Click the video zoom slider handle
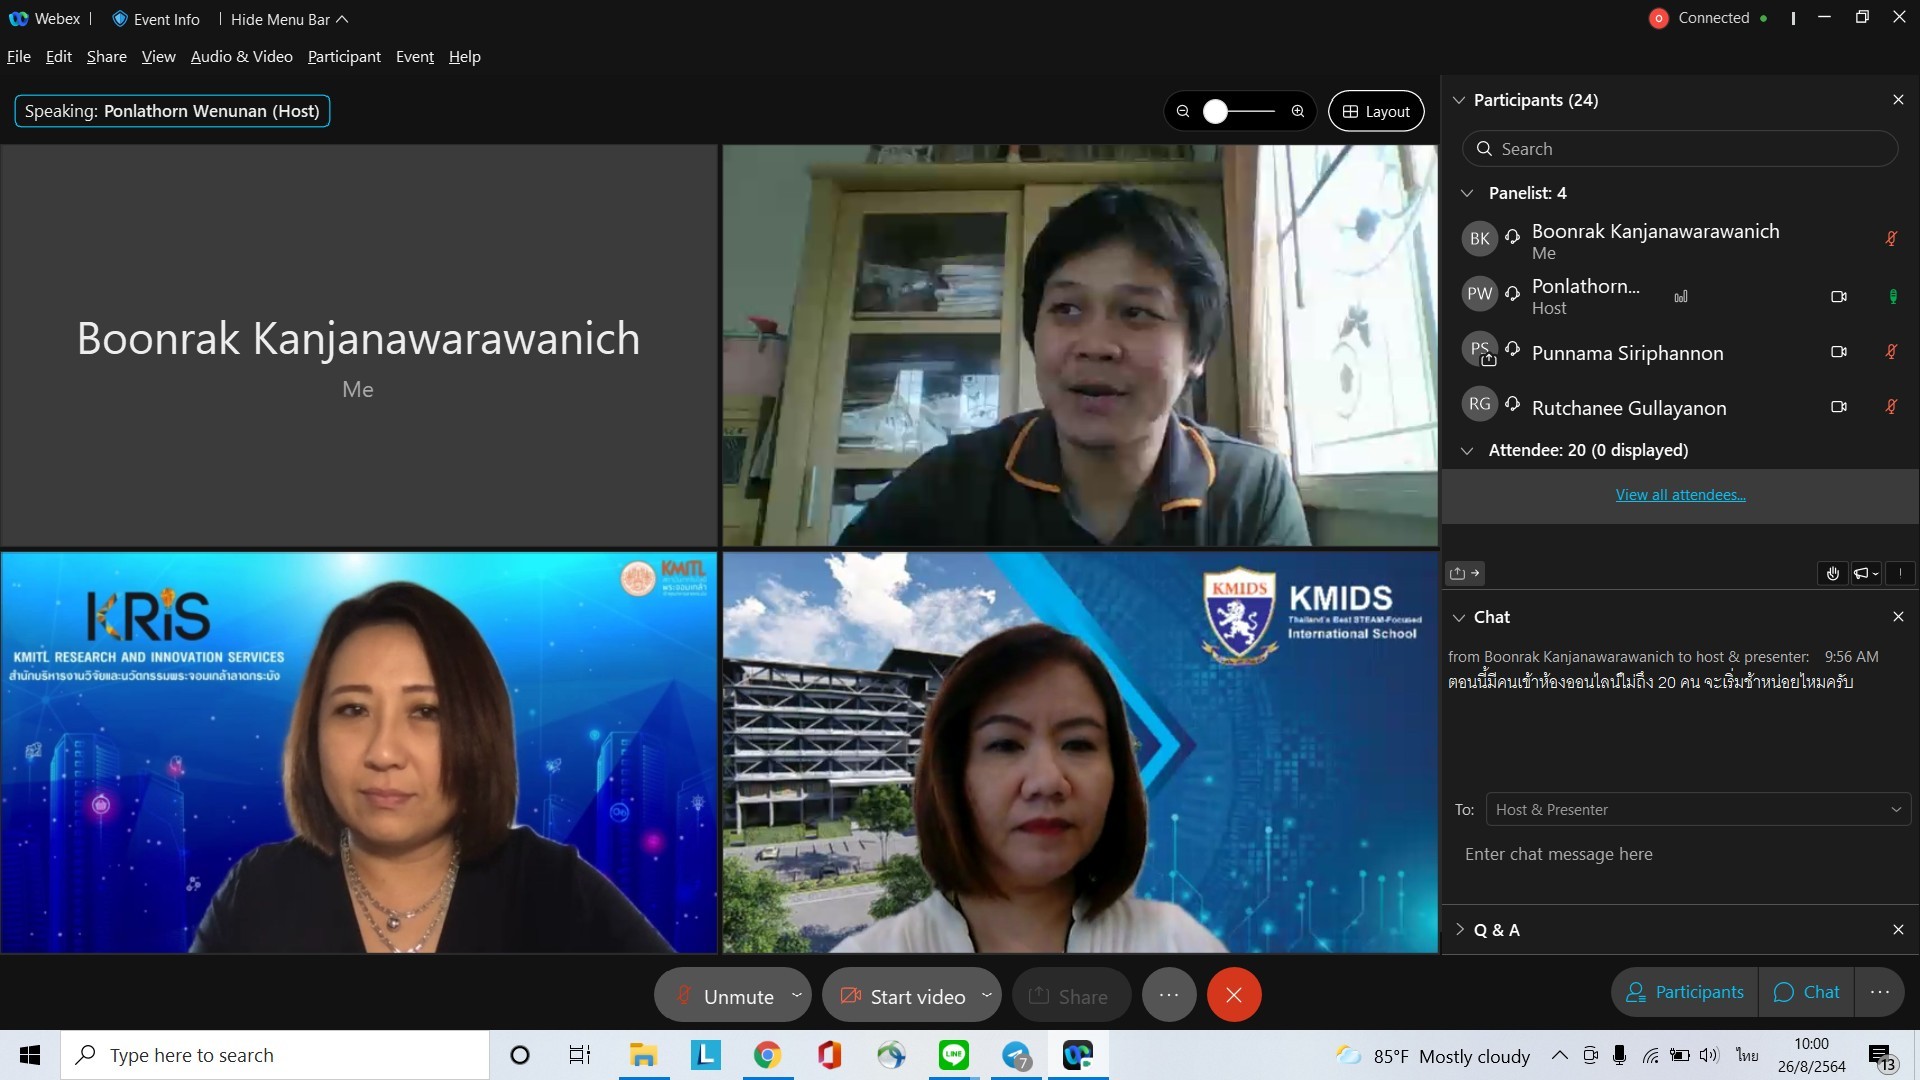This screenshot has height=1080, width=1920. [1215, 111]
